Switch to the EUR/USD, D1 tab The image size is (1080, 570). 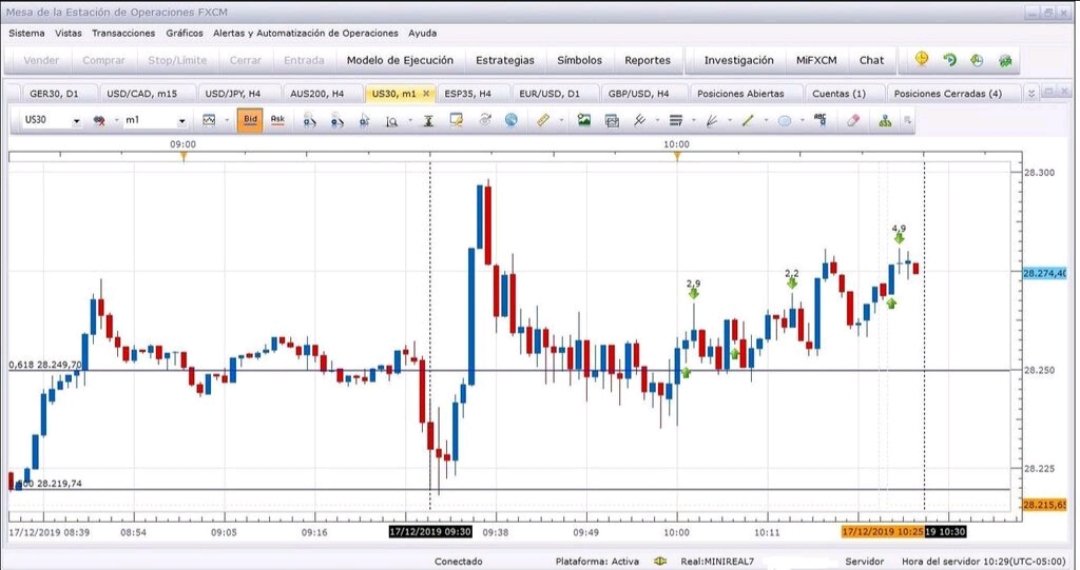pos(549,94)
